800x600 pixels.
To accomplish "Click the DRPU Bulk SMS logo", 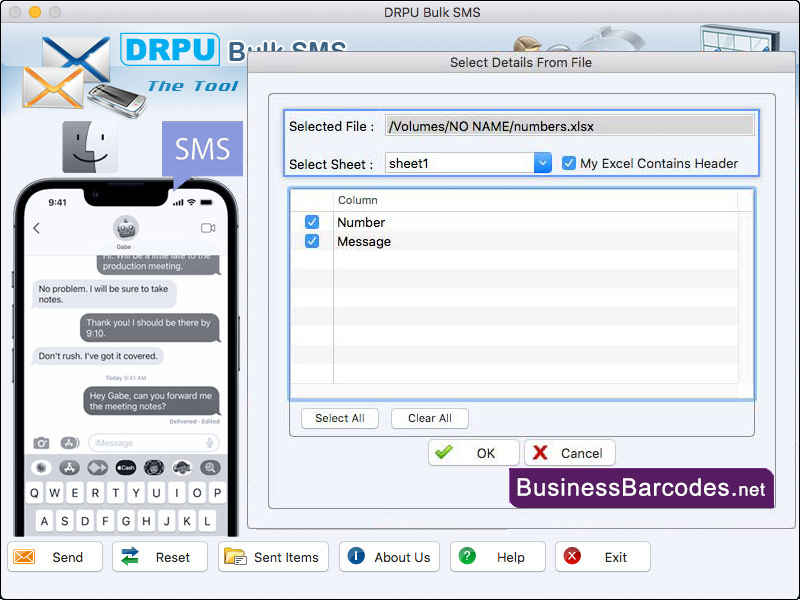I will click(170, 49).
